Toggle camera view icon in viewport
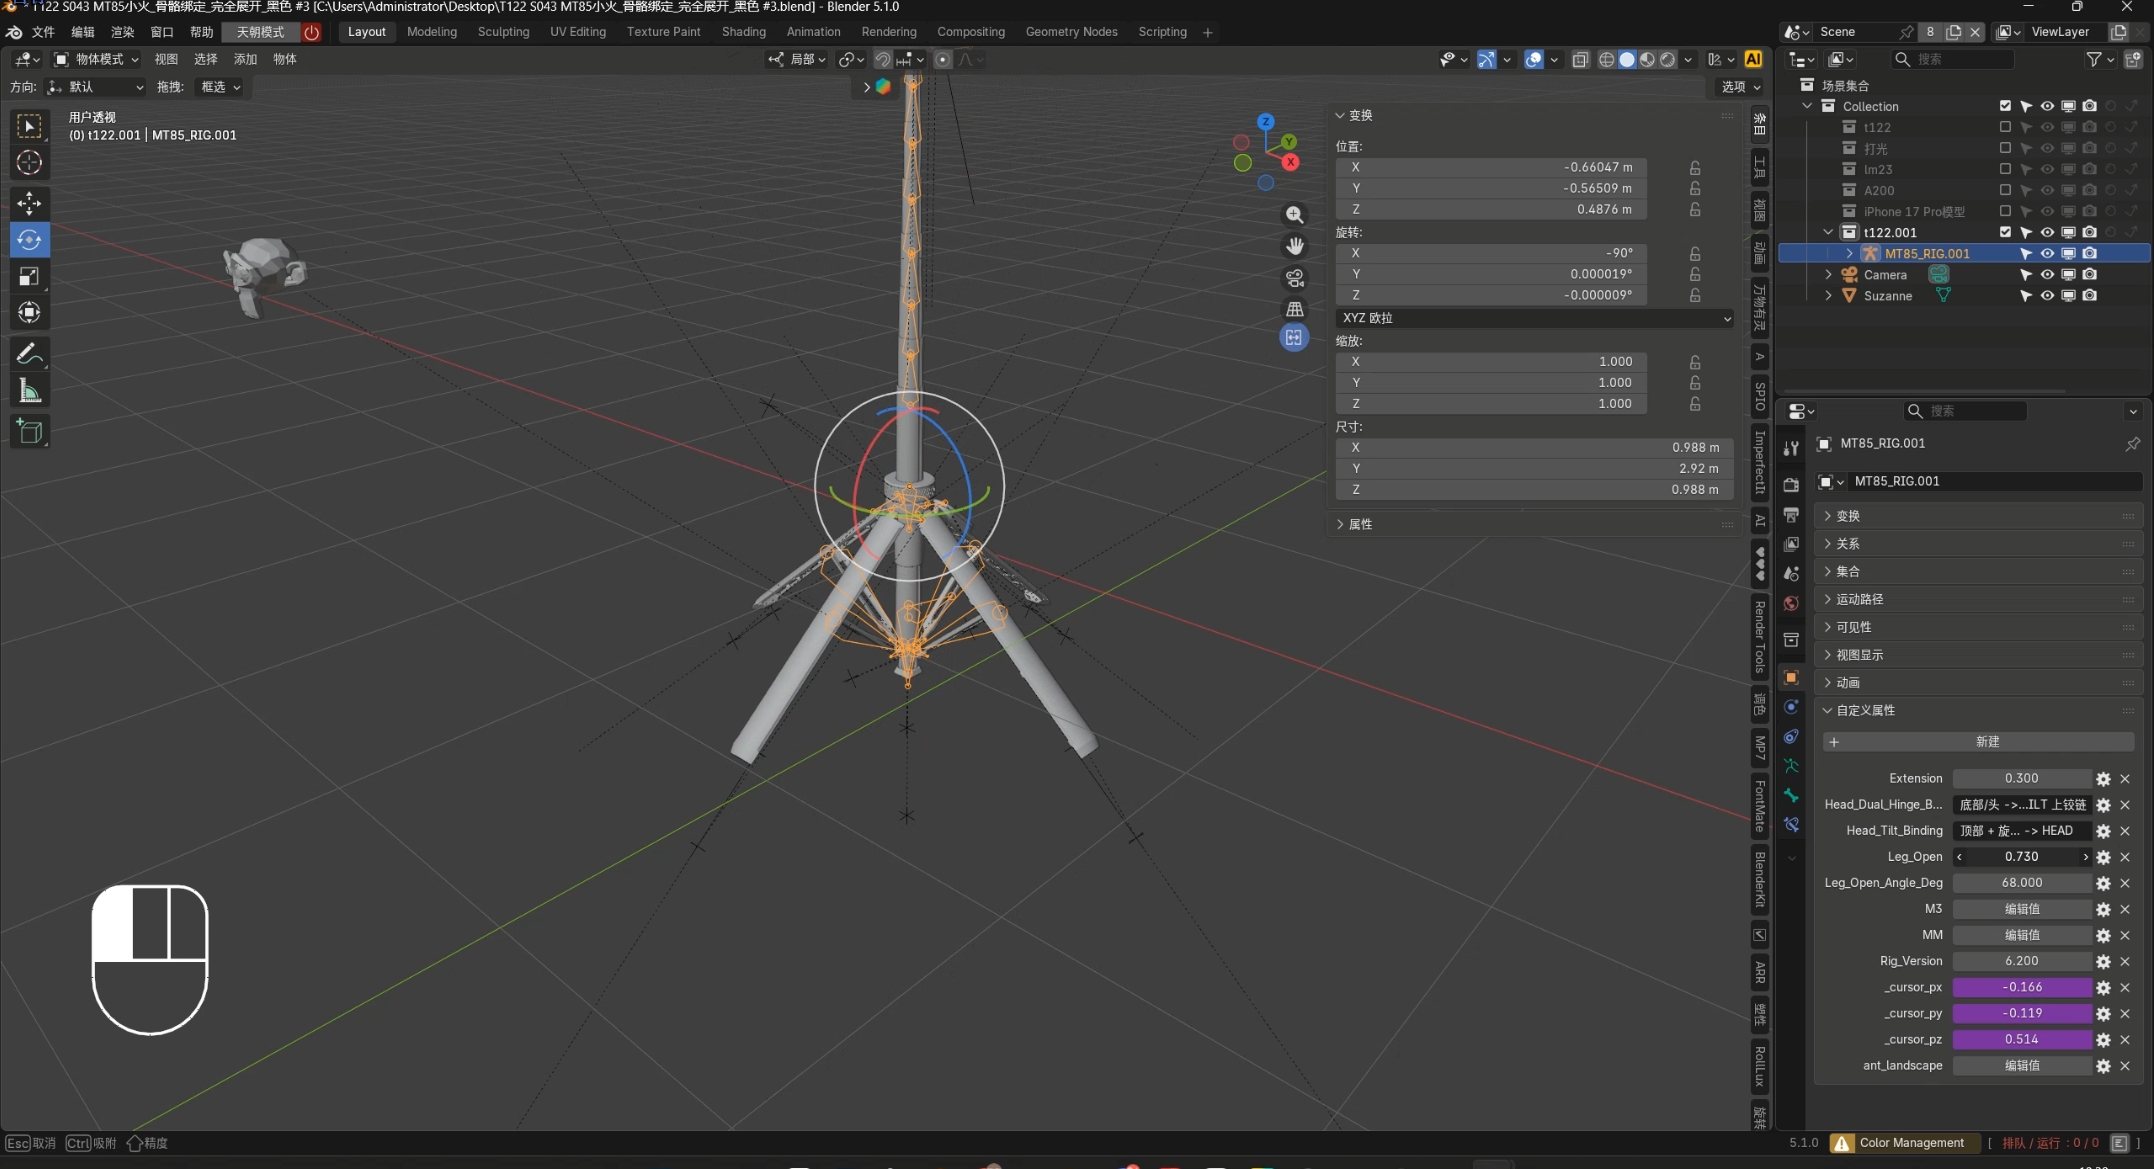Screen dimensions: 2154x1169 click(1294, 277)
